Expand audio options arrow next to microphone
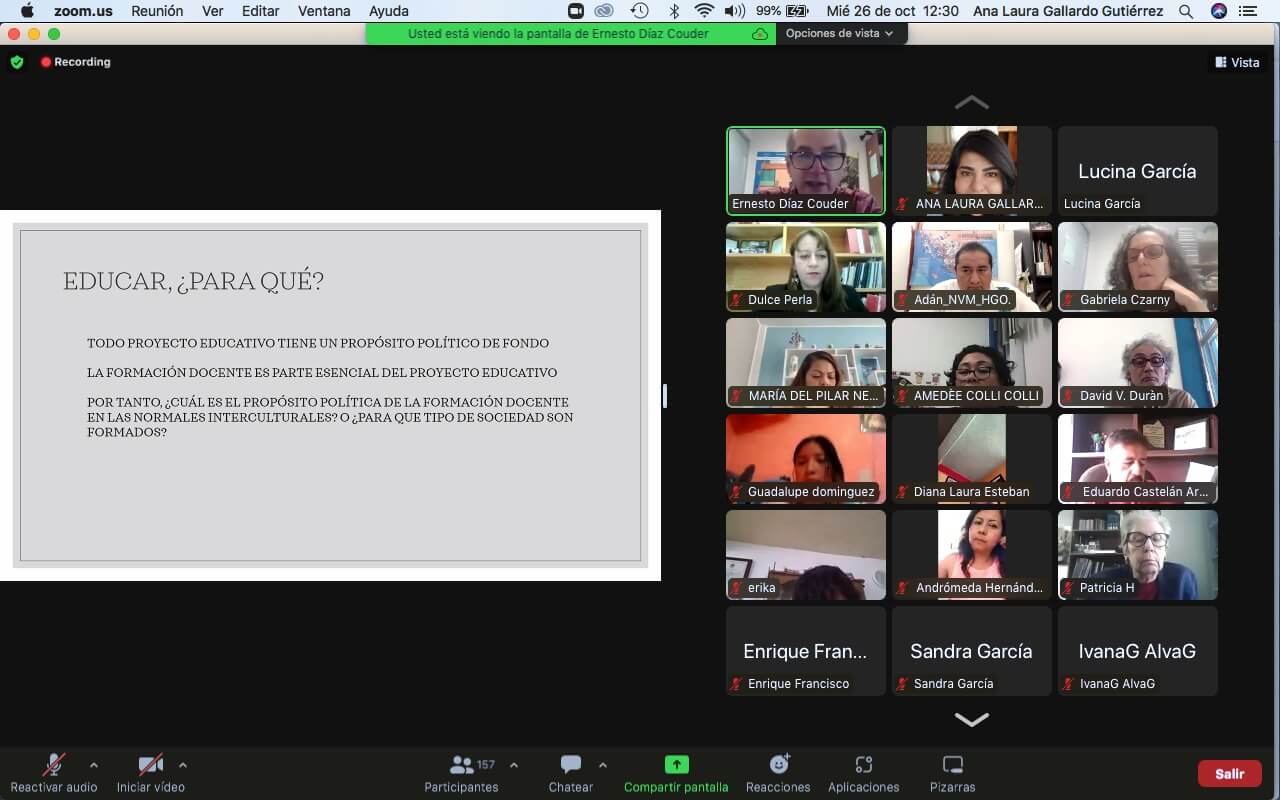This screenshot has width=1280, height=800. (x=94, y=765)
